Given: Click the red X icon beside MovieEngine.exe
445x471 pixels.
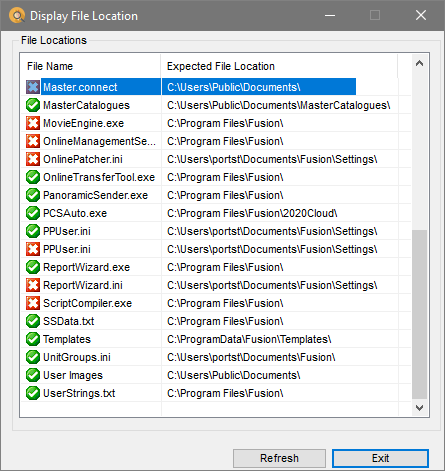Looking at the screenshot, I should 33,123.
